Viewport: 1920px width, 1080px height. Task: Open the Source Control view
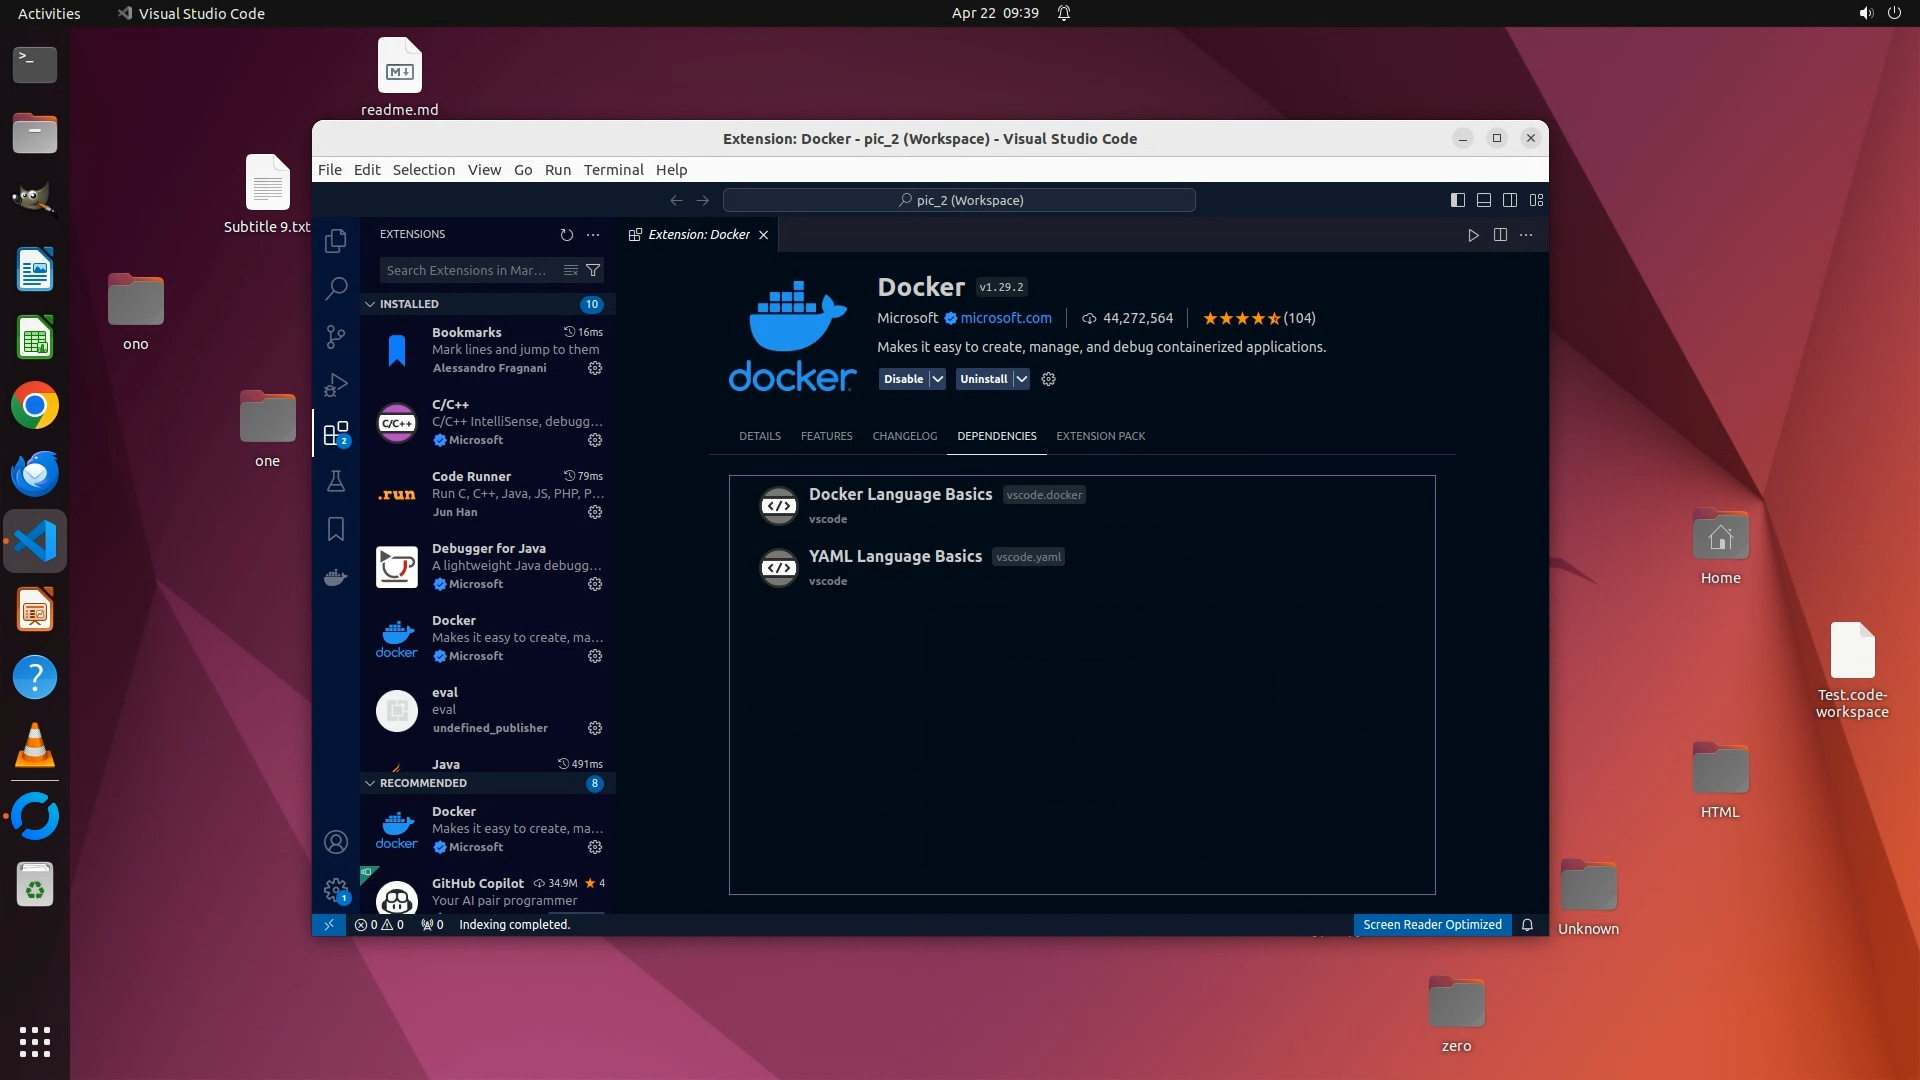(x=336, y=337)
